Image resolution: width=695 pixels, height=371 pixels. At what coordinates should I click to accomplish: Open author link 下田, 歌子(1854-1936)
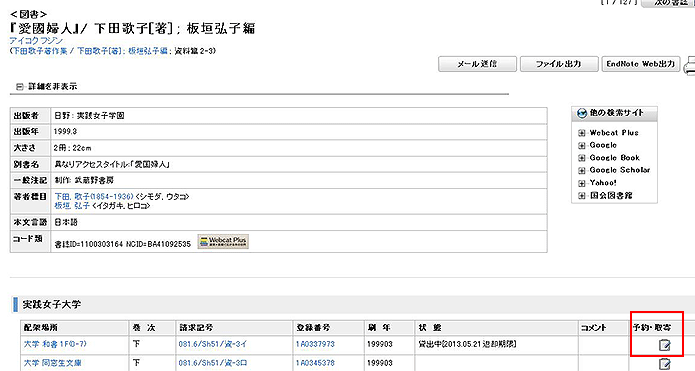coord(94,196)
